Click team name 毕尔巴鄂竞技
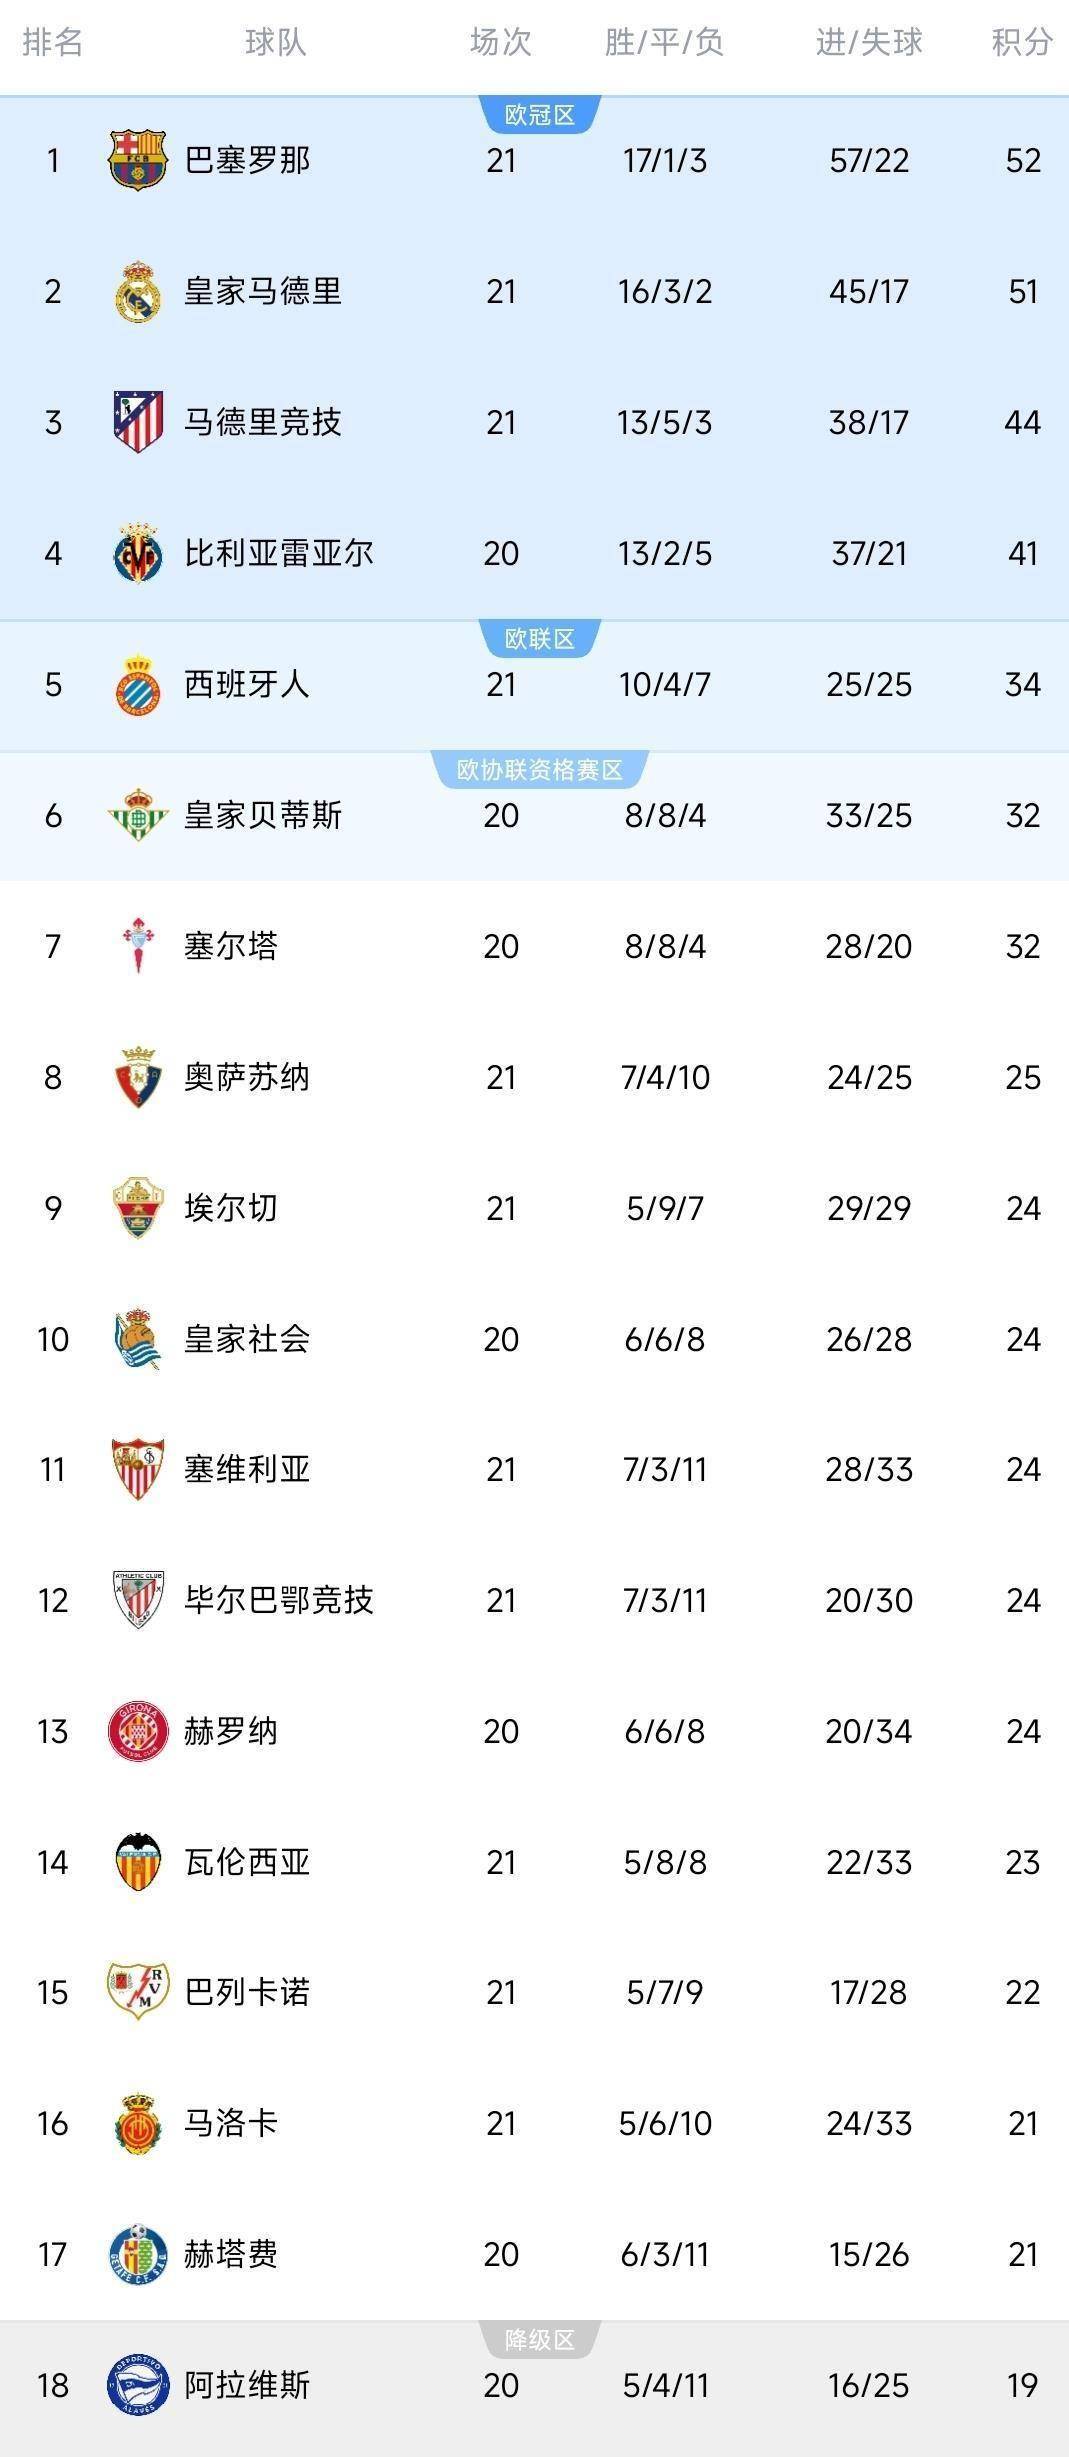 279,1600
